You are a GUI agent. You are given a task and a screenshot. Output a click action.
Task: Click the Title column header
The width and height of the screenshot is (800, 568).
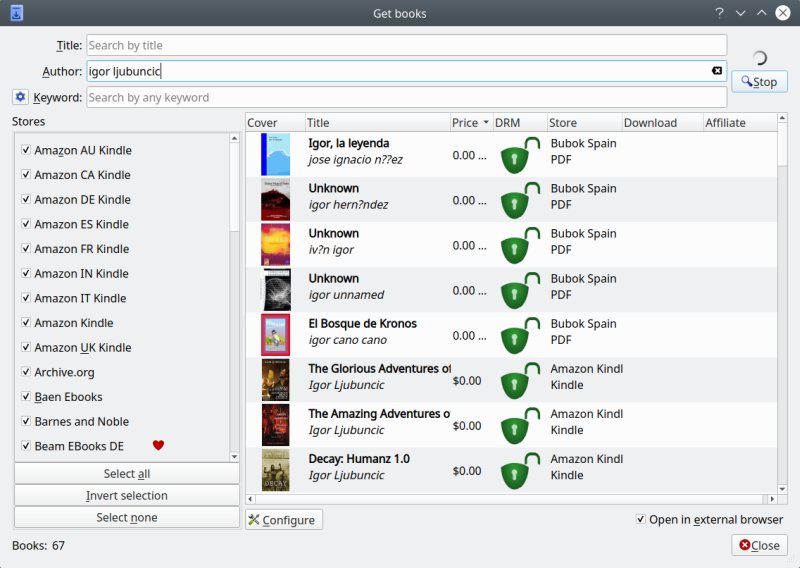point(376,123)
